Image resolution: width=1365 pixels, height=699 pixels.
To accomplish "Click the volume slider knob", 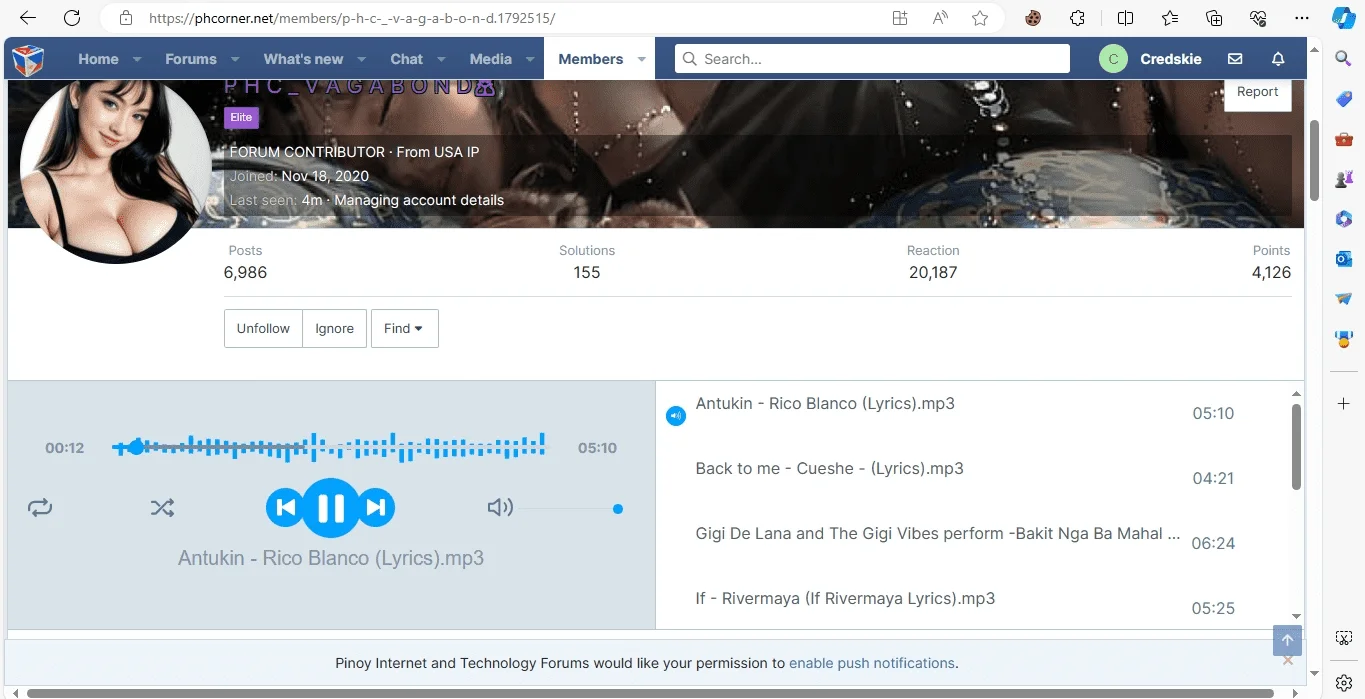I will coord(618,509).
